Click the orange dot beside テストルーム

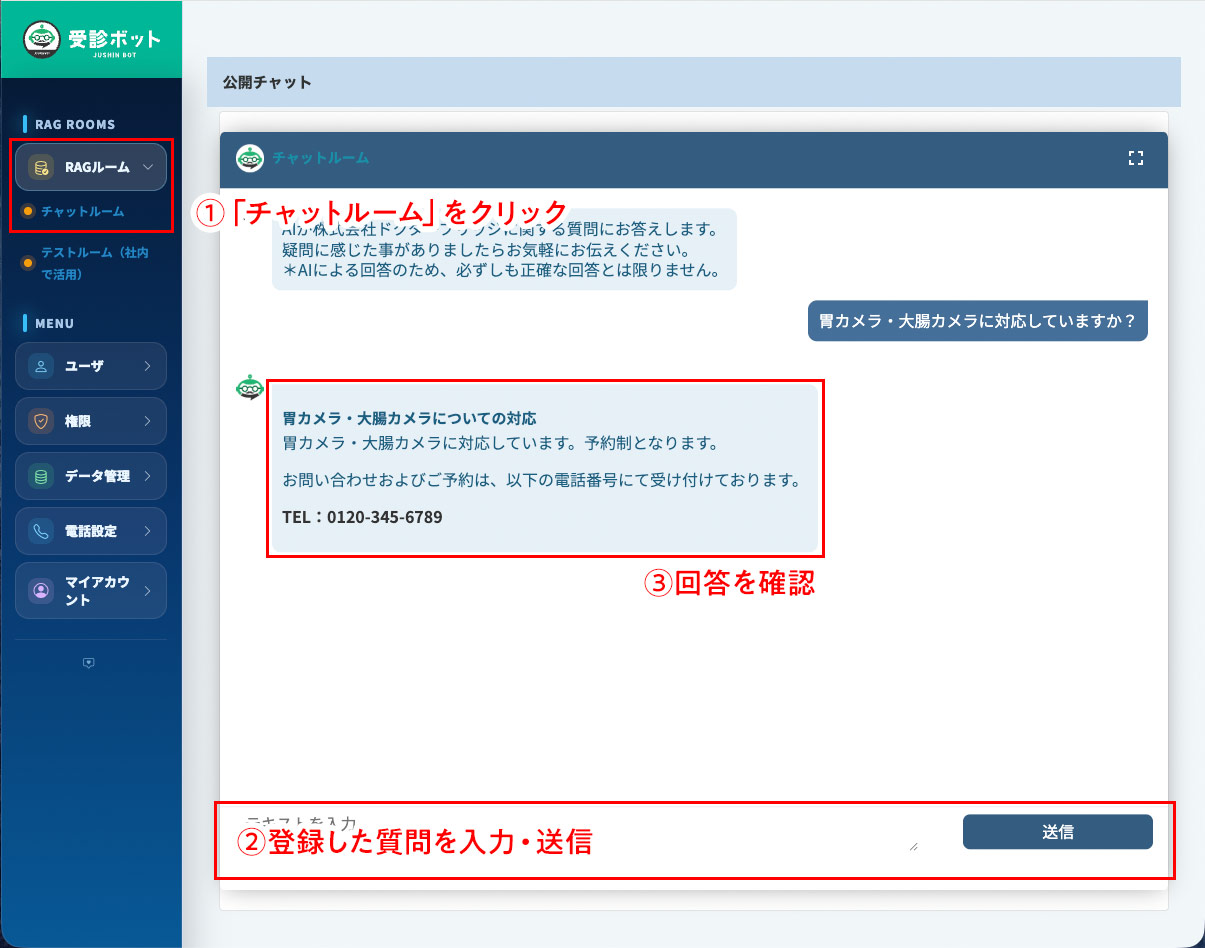28,263
